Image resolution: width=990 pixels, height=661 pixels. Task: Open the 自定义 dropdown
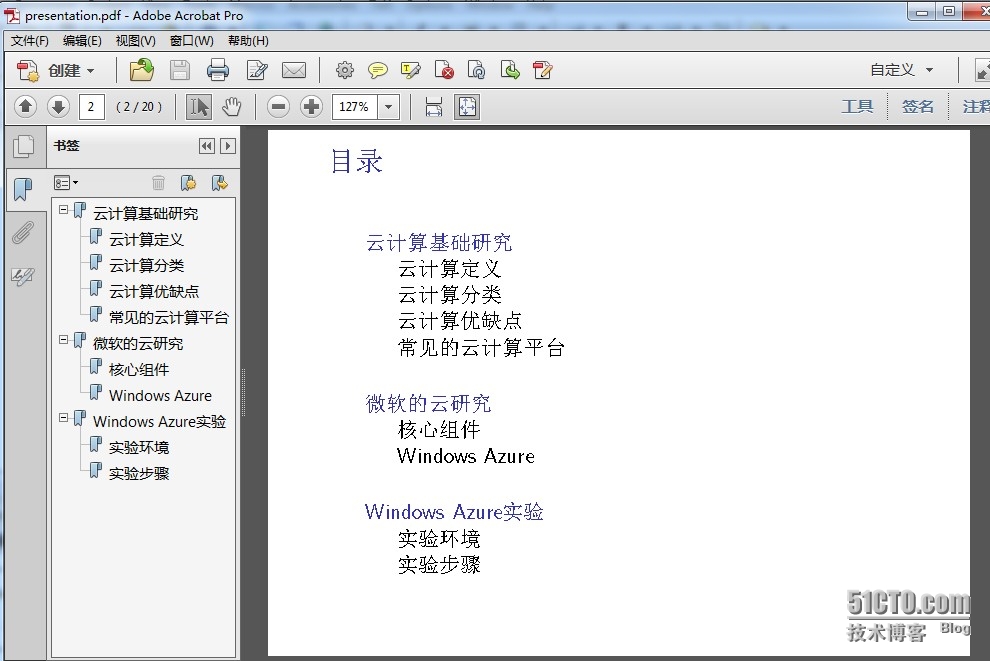(x=902, y=70)
